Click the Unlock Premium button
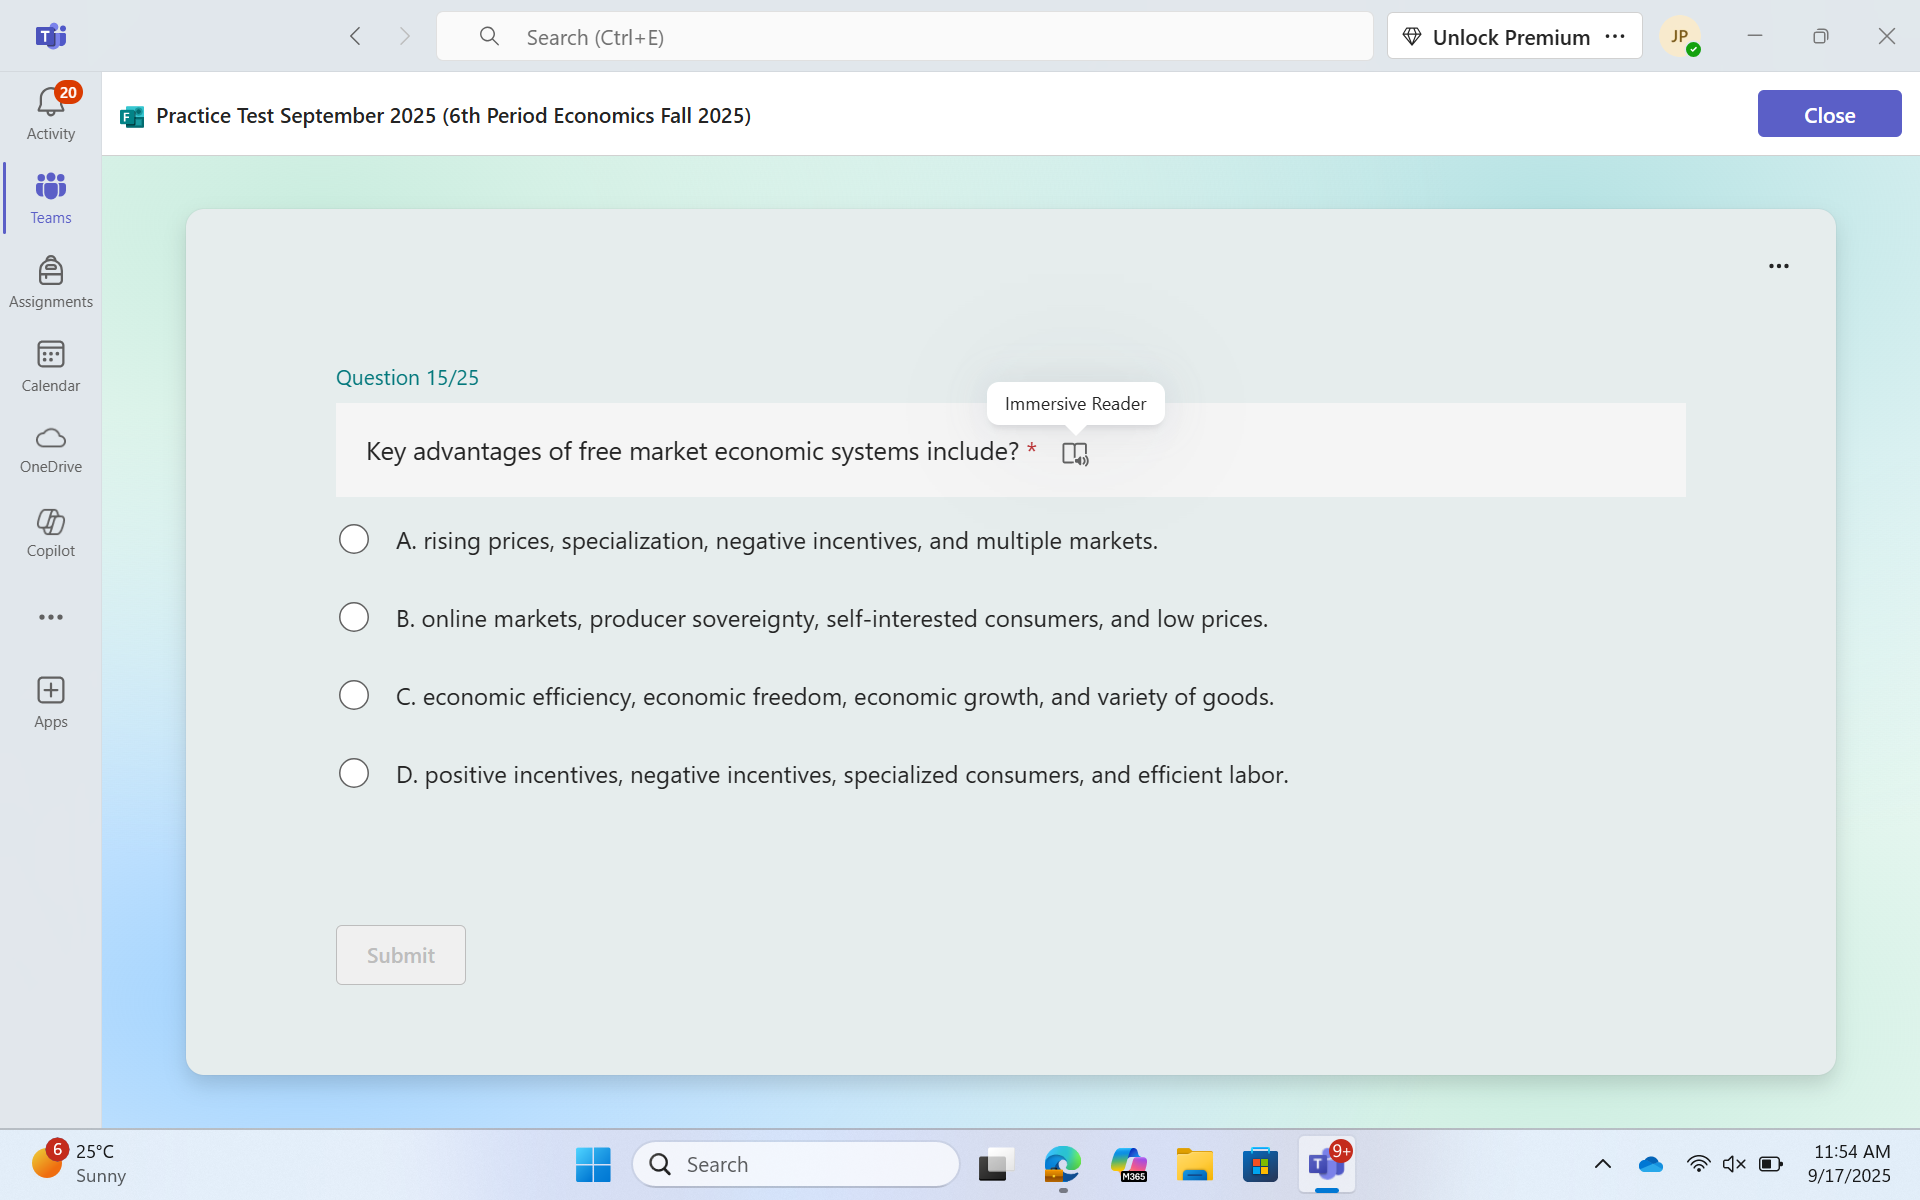The height and width of the screenshot is (1200, 1920). coord(1497,37)
